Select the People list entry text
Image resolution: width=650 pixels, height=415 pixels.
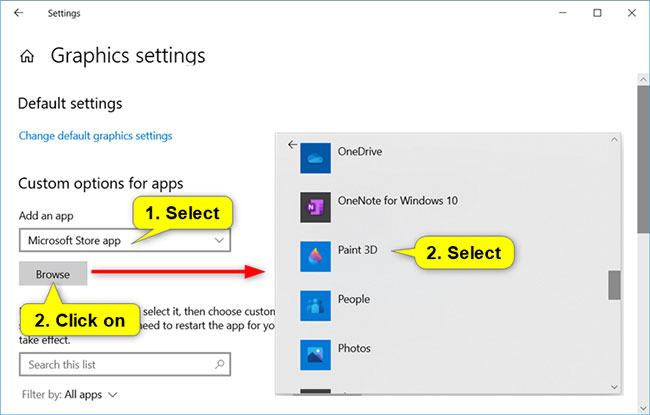pyautogui.click(x=354, y=299)
